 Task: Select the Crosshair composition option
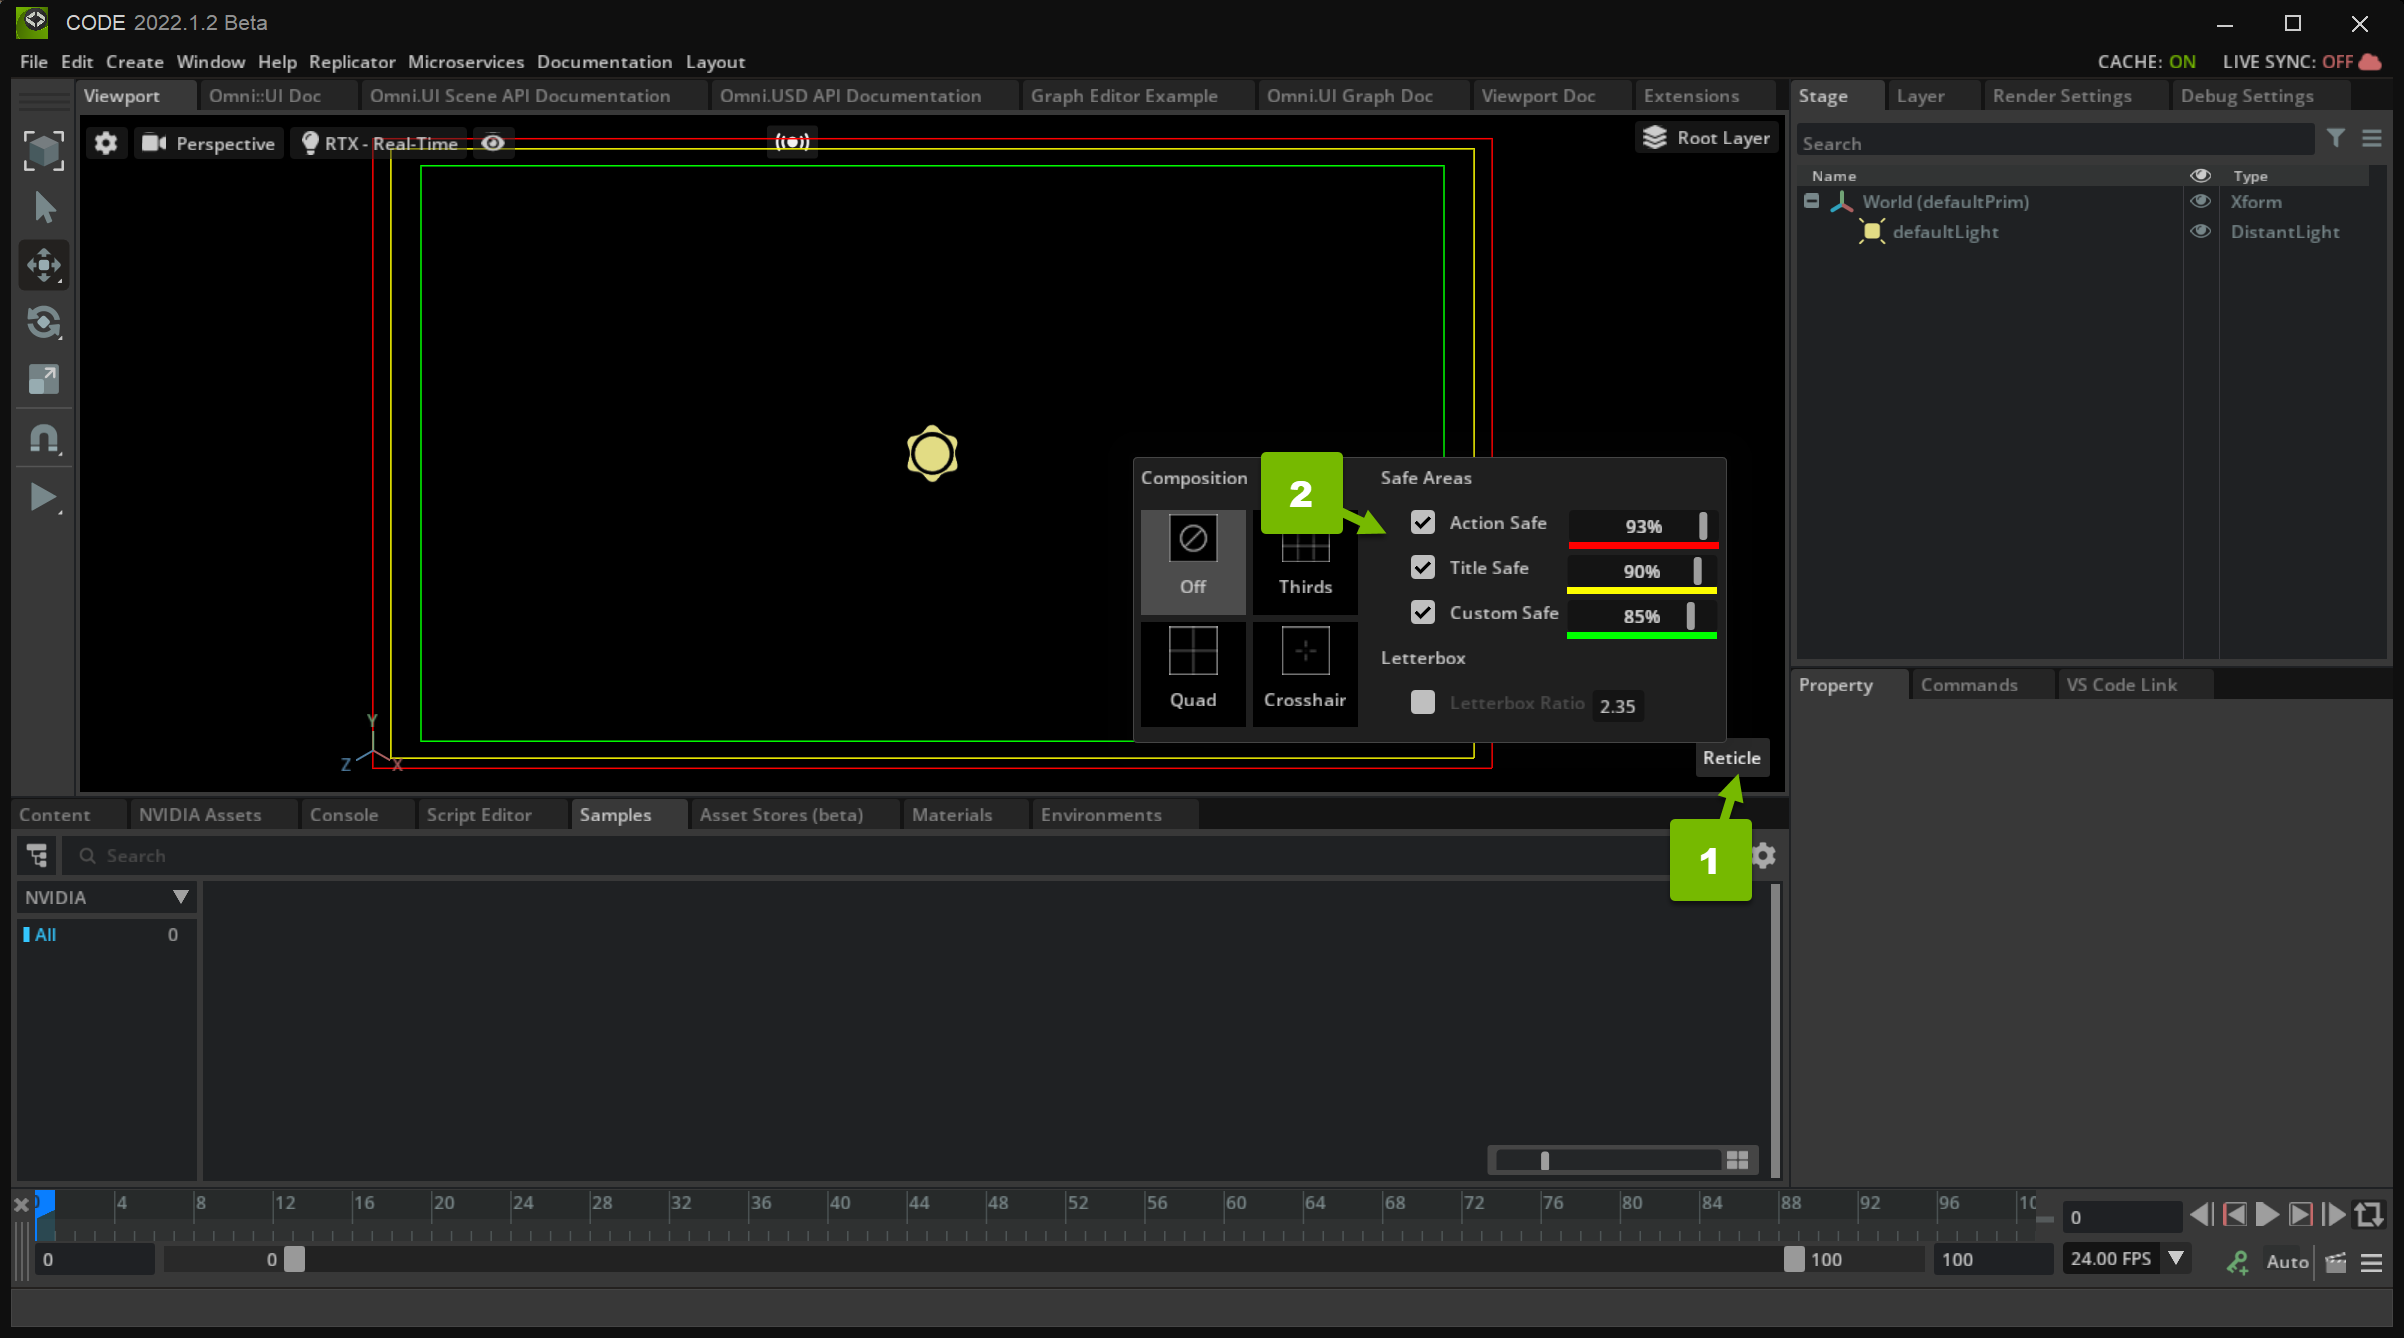(x=1305, y=673)
